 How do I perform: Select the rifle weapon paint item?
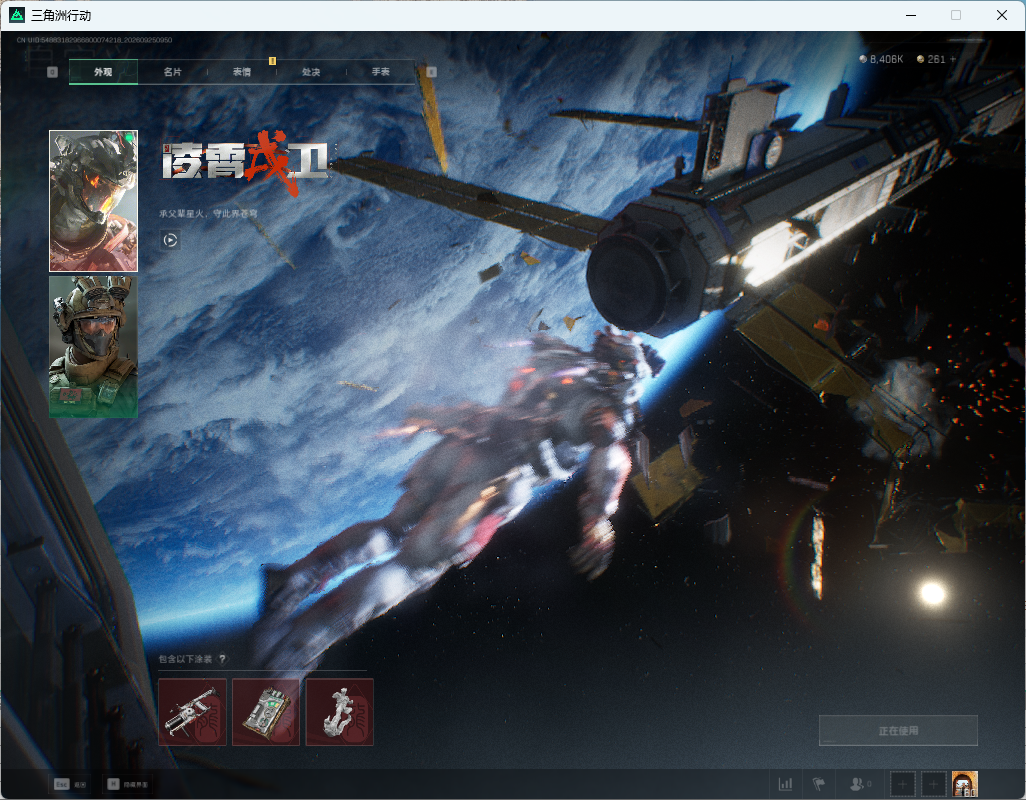(192, 712)
